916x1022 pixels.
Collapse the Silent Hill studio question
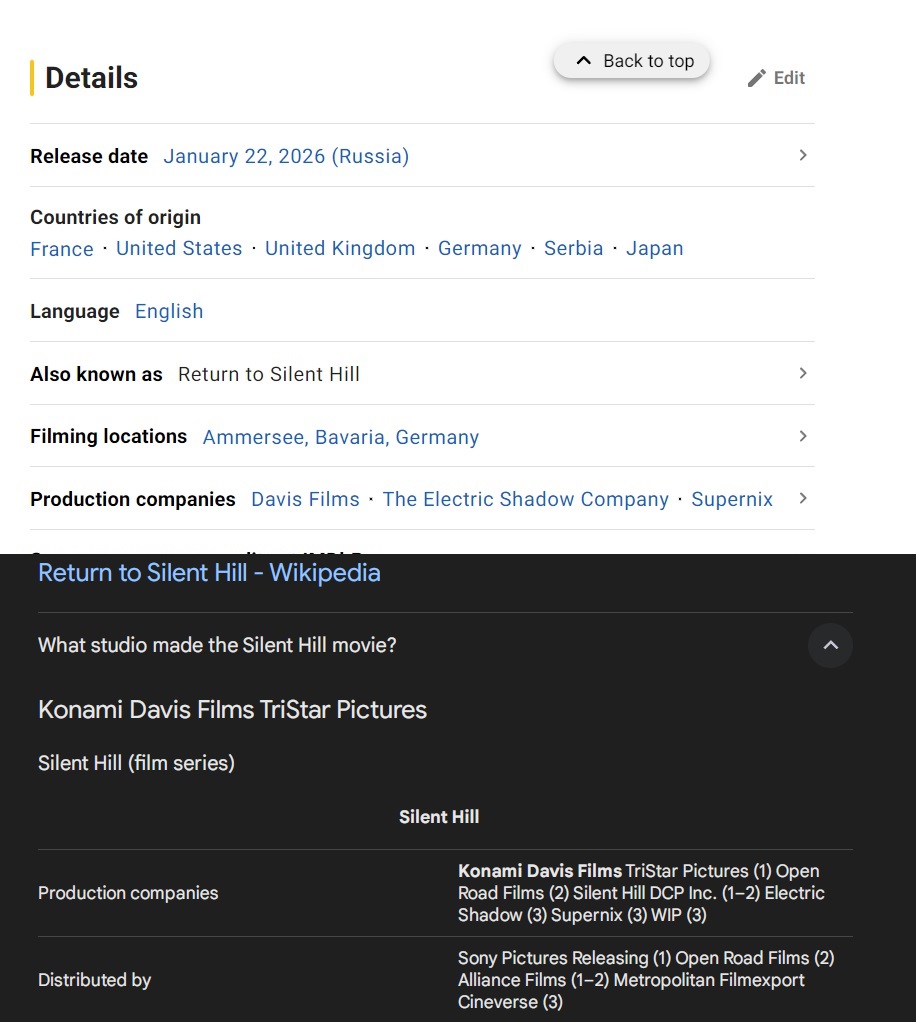point(830,646)
